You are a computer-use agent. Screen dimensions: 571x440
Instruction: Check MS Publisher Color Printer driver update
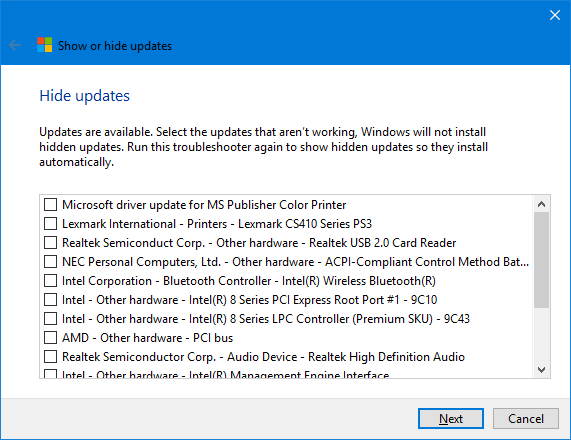[50, 205]
